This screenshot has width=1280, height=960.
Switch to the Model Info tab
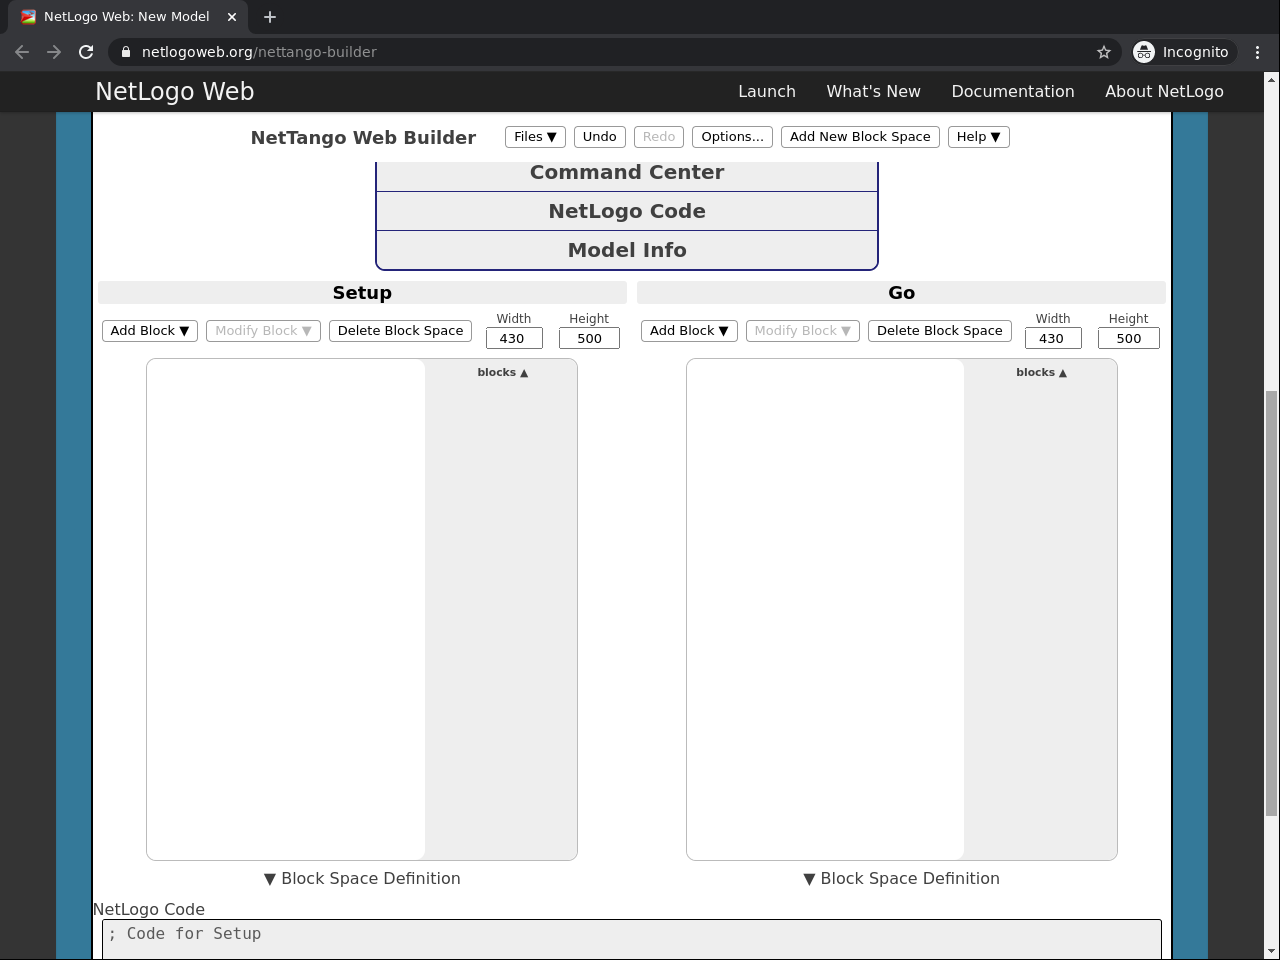627,250
